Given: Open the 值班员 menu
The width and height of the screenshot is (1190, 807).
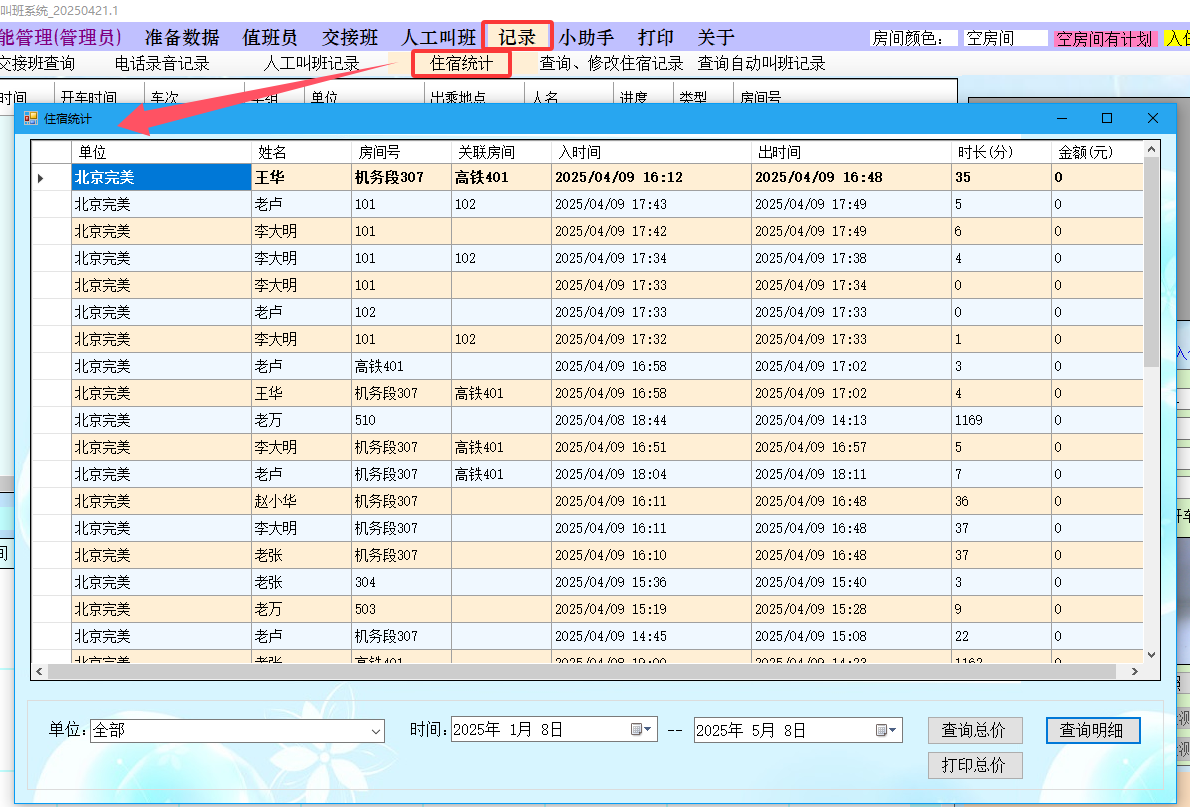Looking at the screenshot, I should [x=269, y=37].
